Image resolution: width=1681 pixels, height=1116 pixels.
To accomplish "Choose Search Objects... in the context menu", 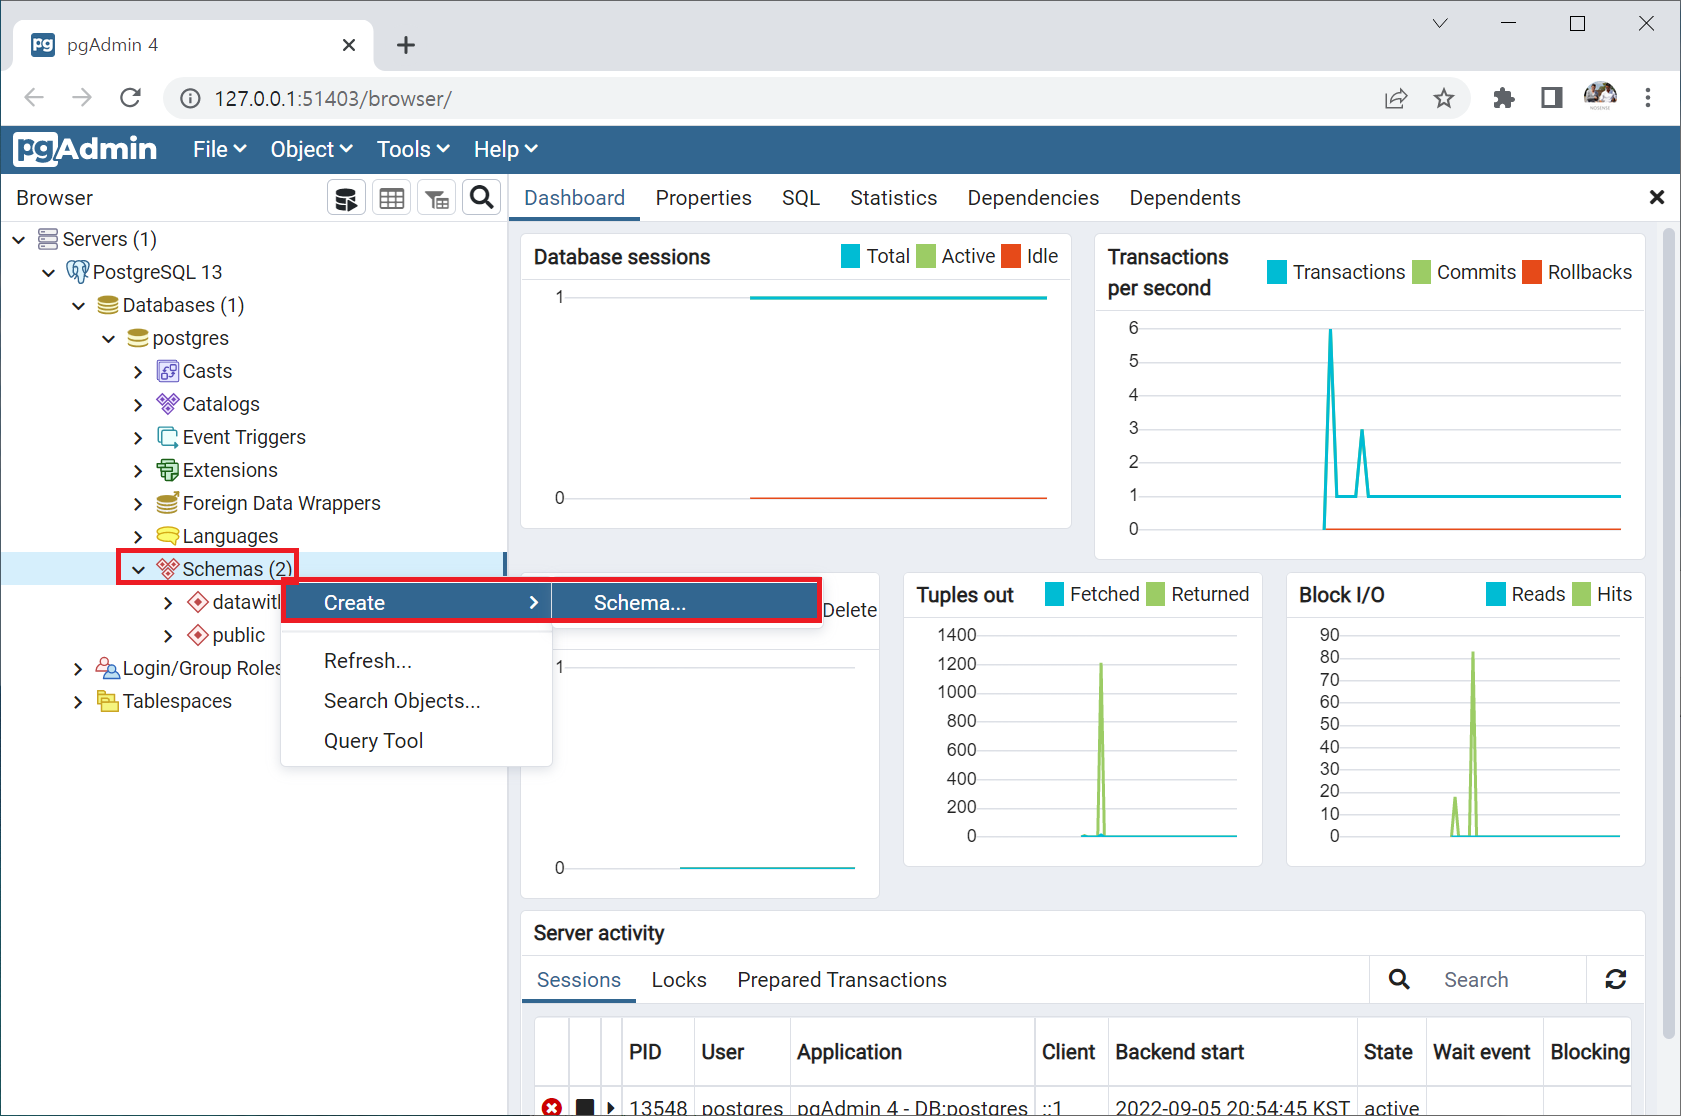I will coord(402,701).
